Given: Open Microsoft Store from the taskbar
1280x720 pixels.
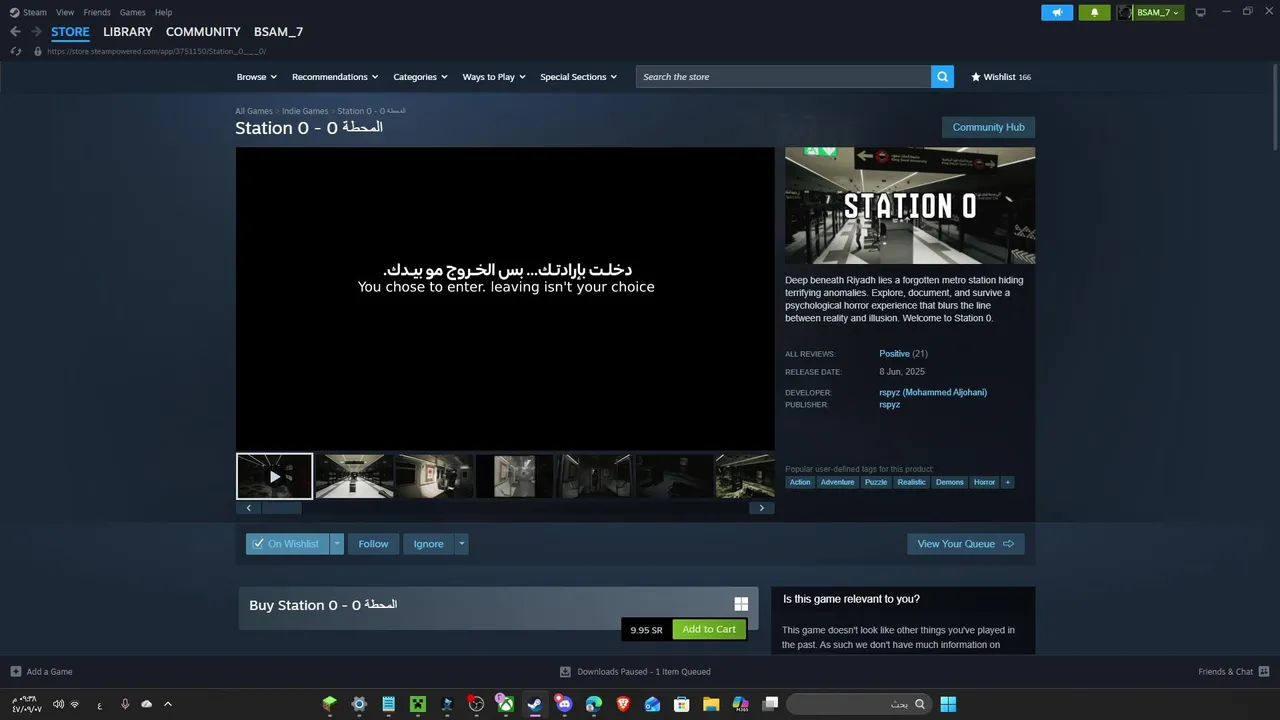Looking at the screenshot, I should click(x=682, y=704).
